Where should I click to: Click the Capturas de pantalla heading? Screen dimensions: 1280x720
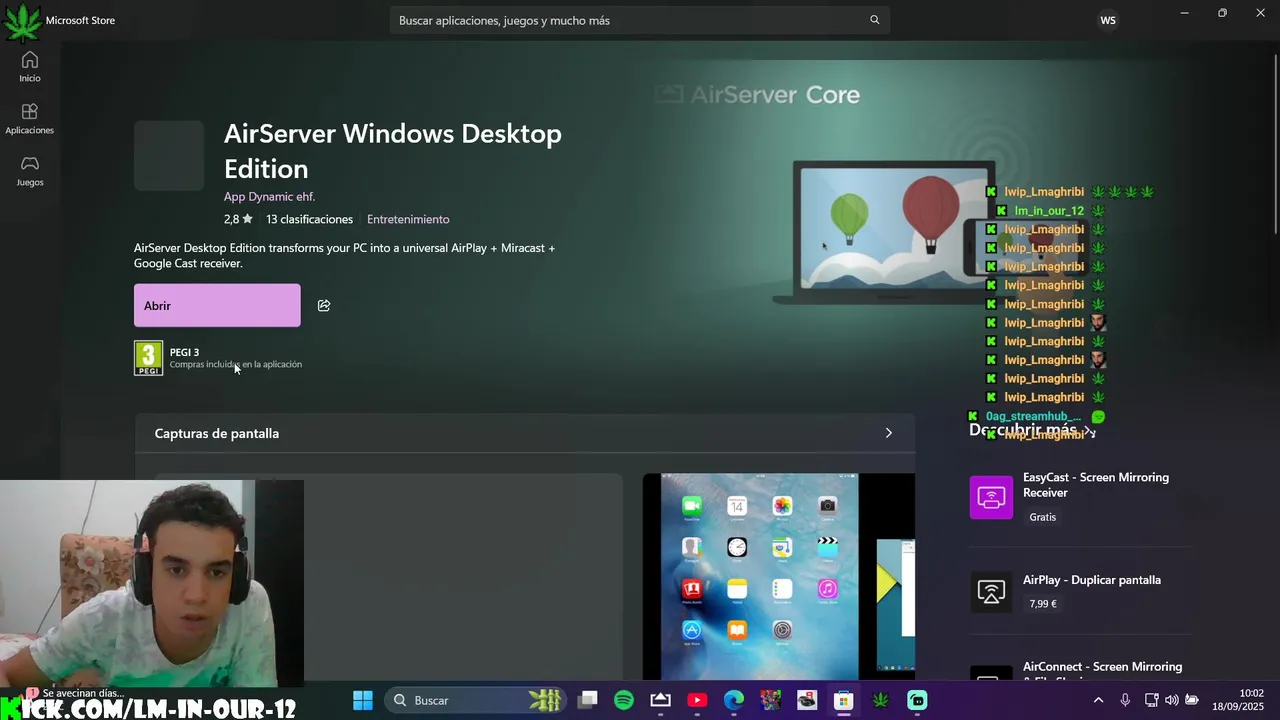[217, 433]
